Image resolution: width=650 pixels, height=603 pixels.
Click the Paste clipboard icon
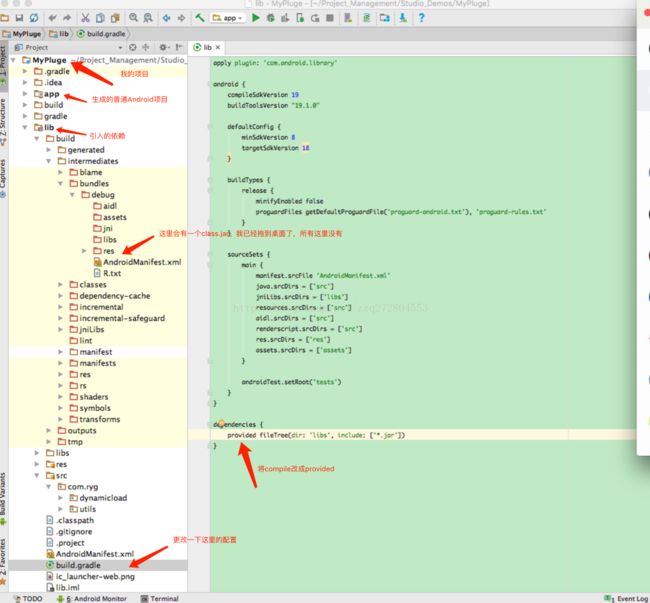pyautogui.click(x=115, y=18)
